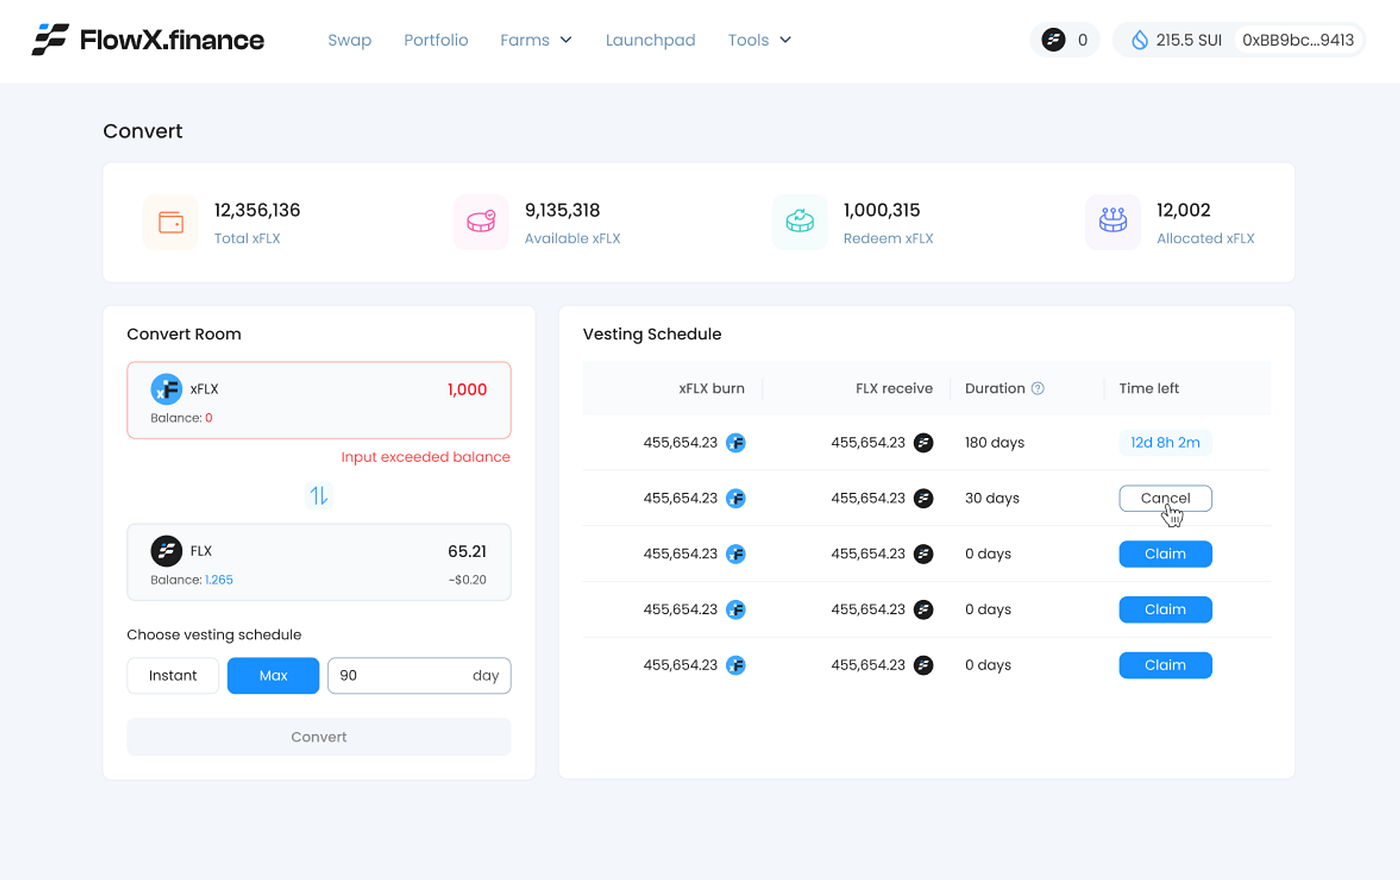Click the FLX balance value 1.265
Viewport: 1400px width, 880px height.
[219, 580]
